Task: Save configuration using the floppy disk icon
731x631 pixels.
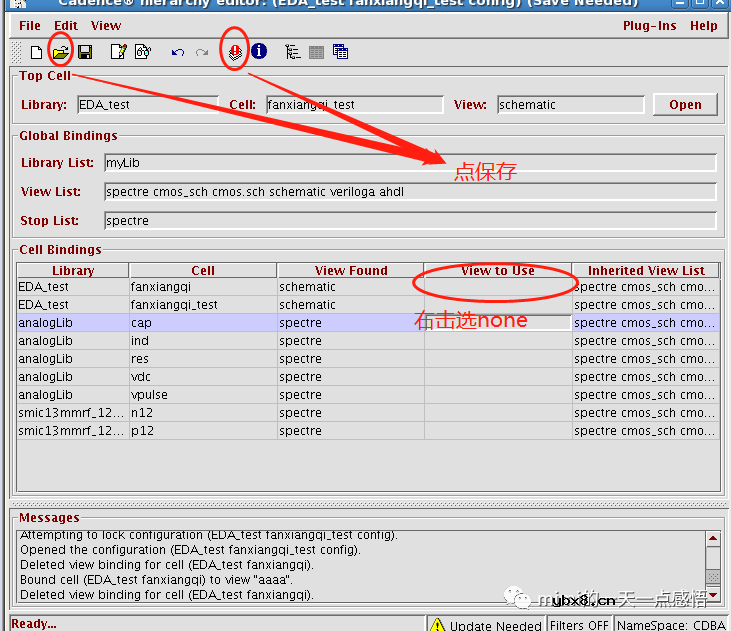Action: point(85,52)
